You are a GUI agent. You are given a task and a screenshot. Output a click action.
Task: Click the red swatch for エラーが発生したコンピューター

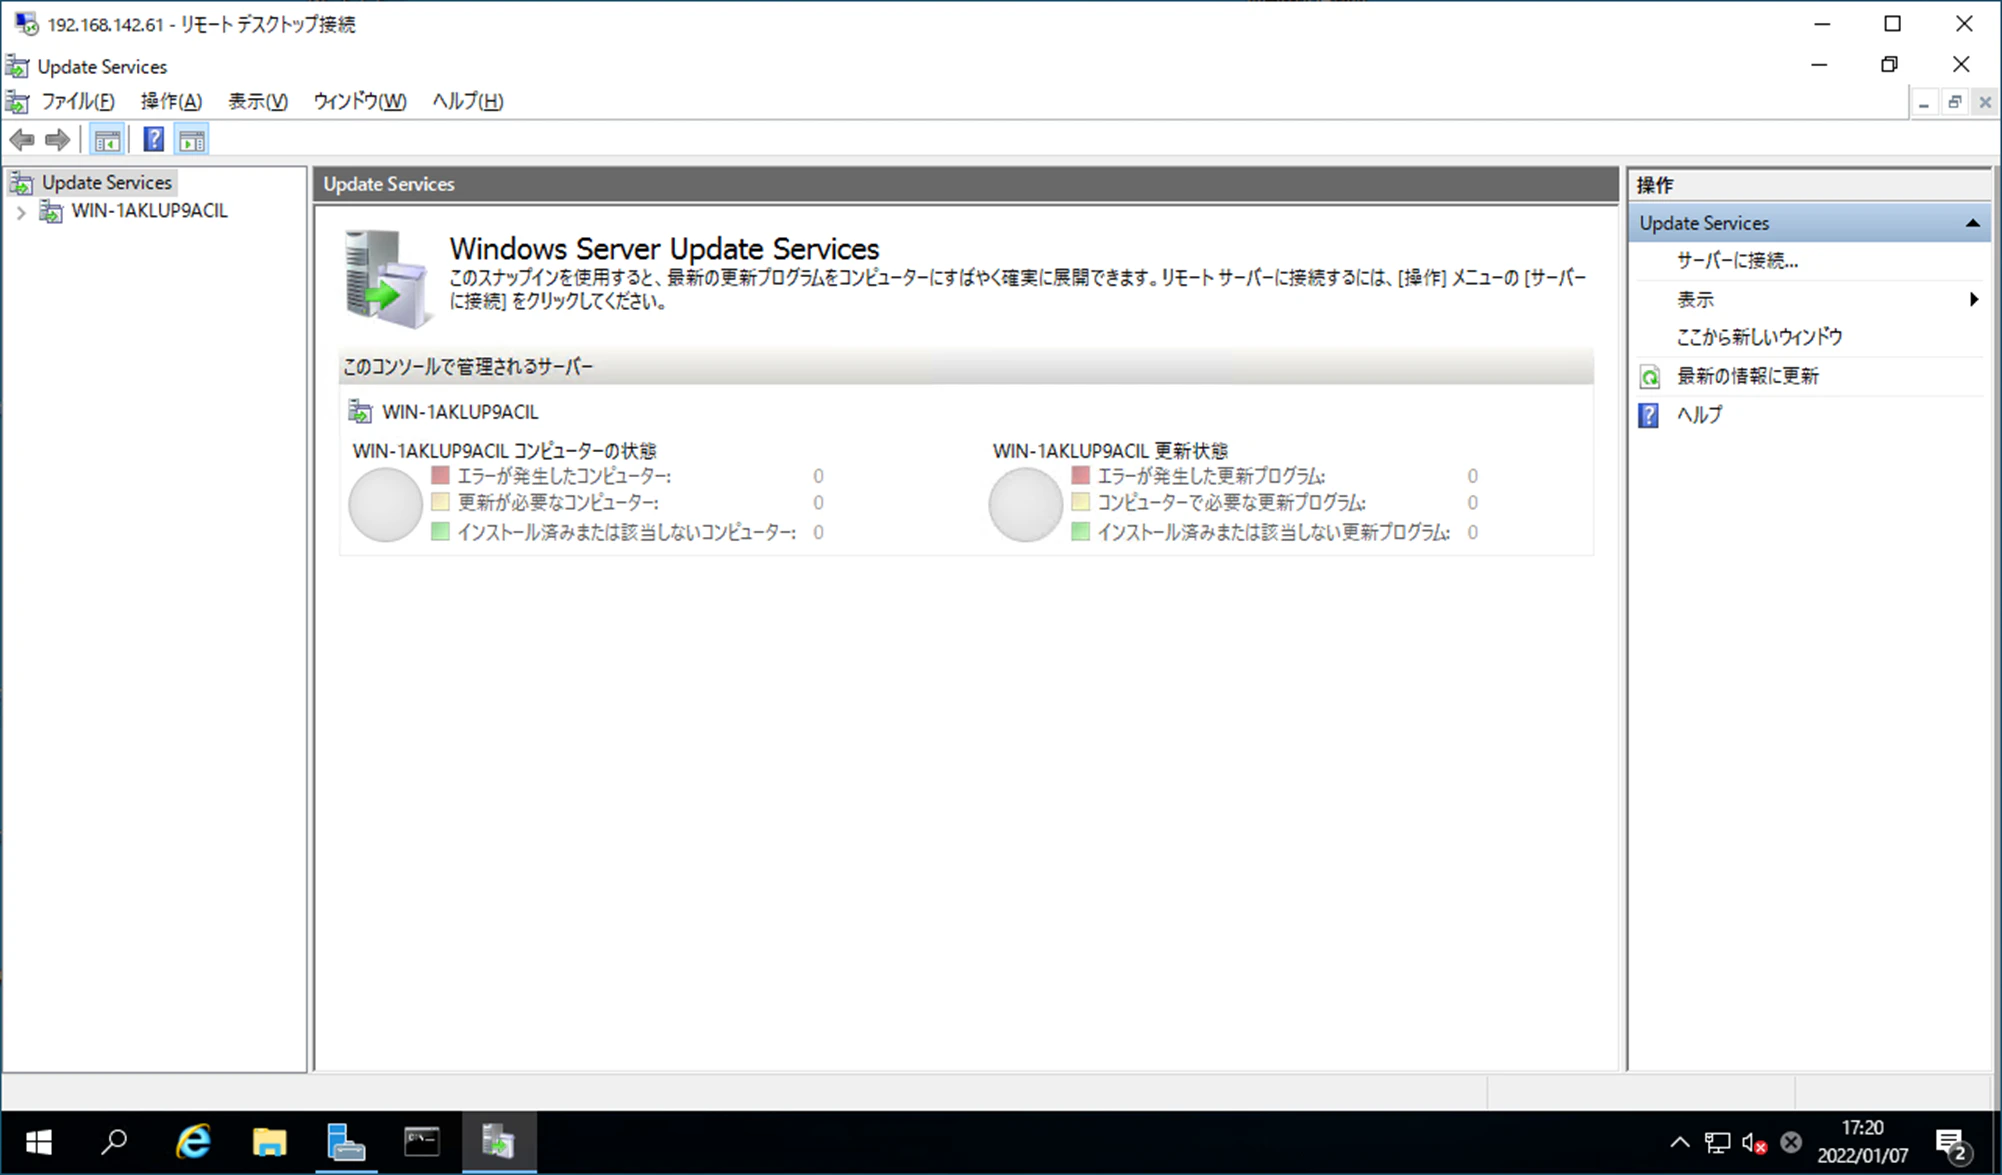pos(440,475)
